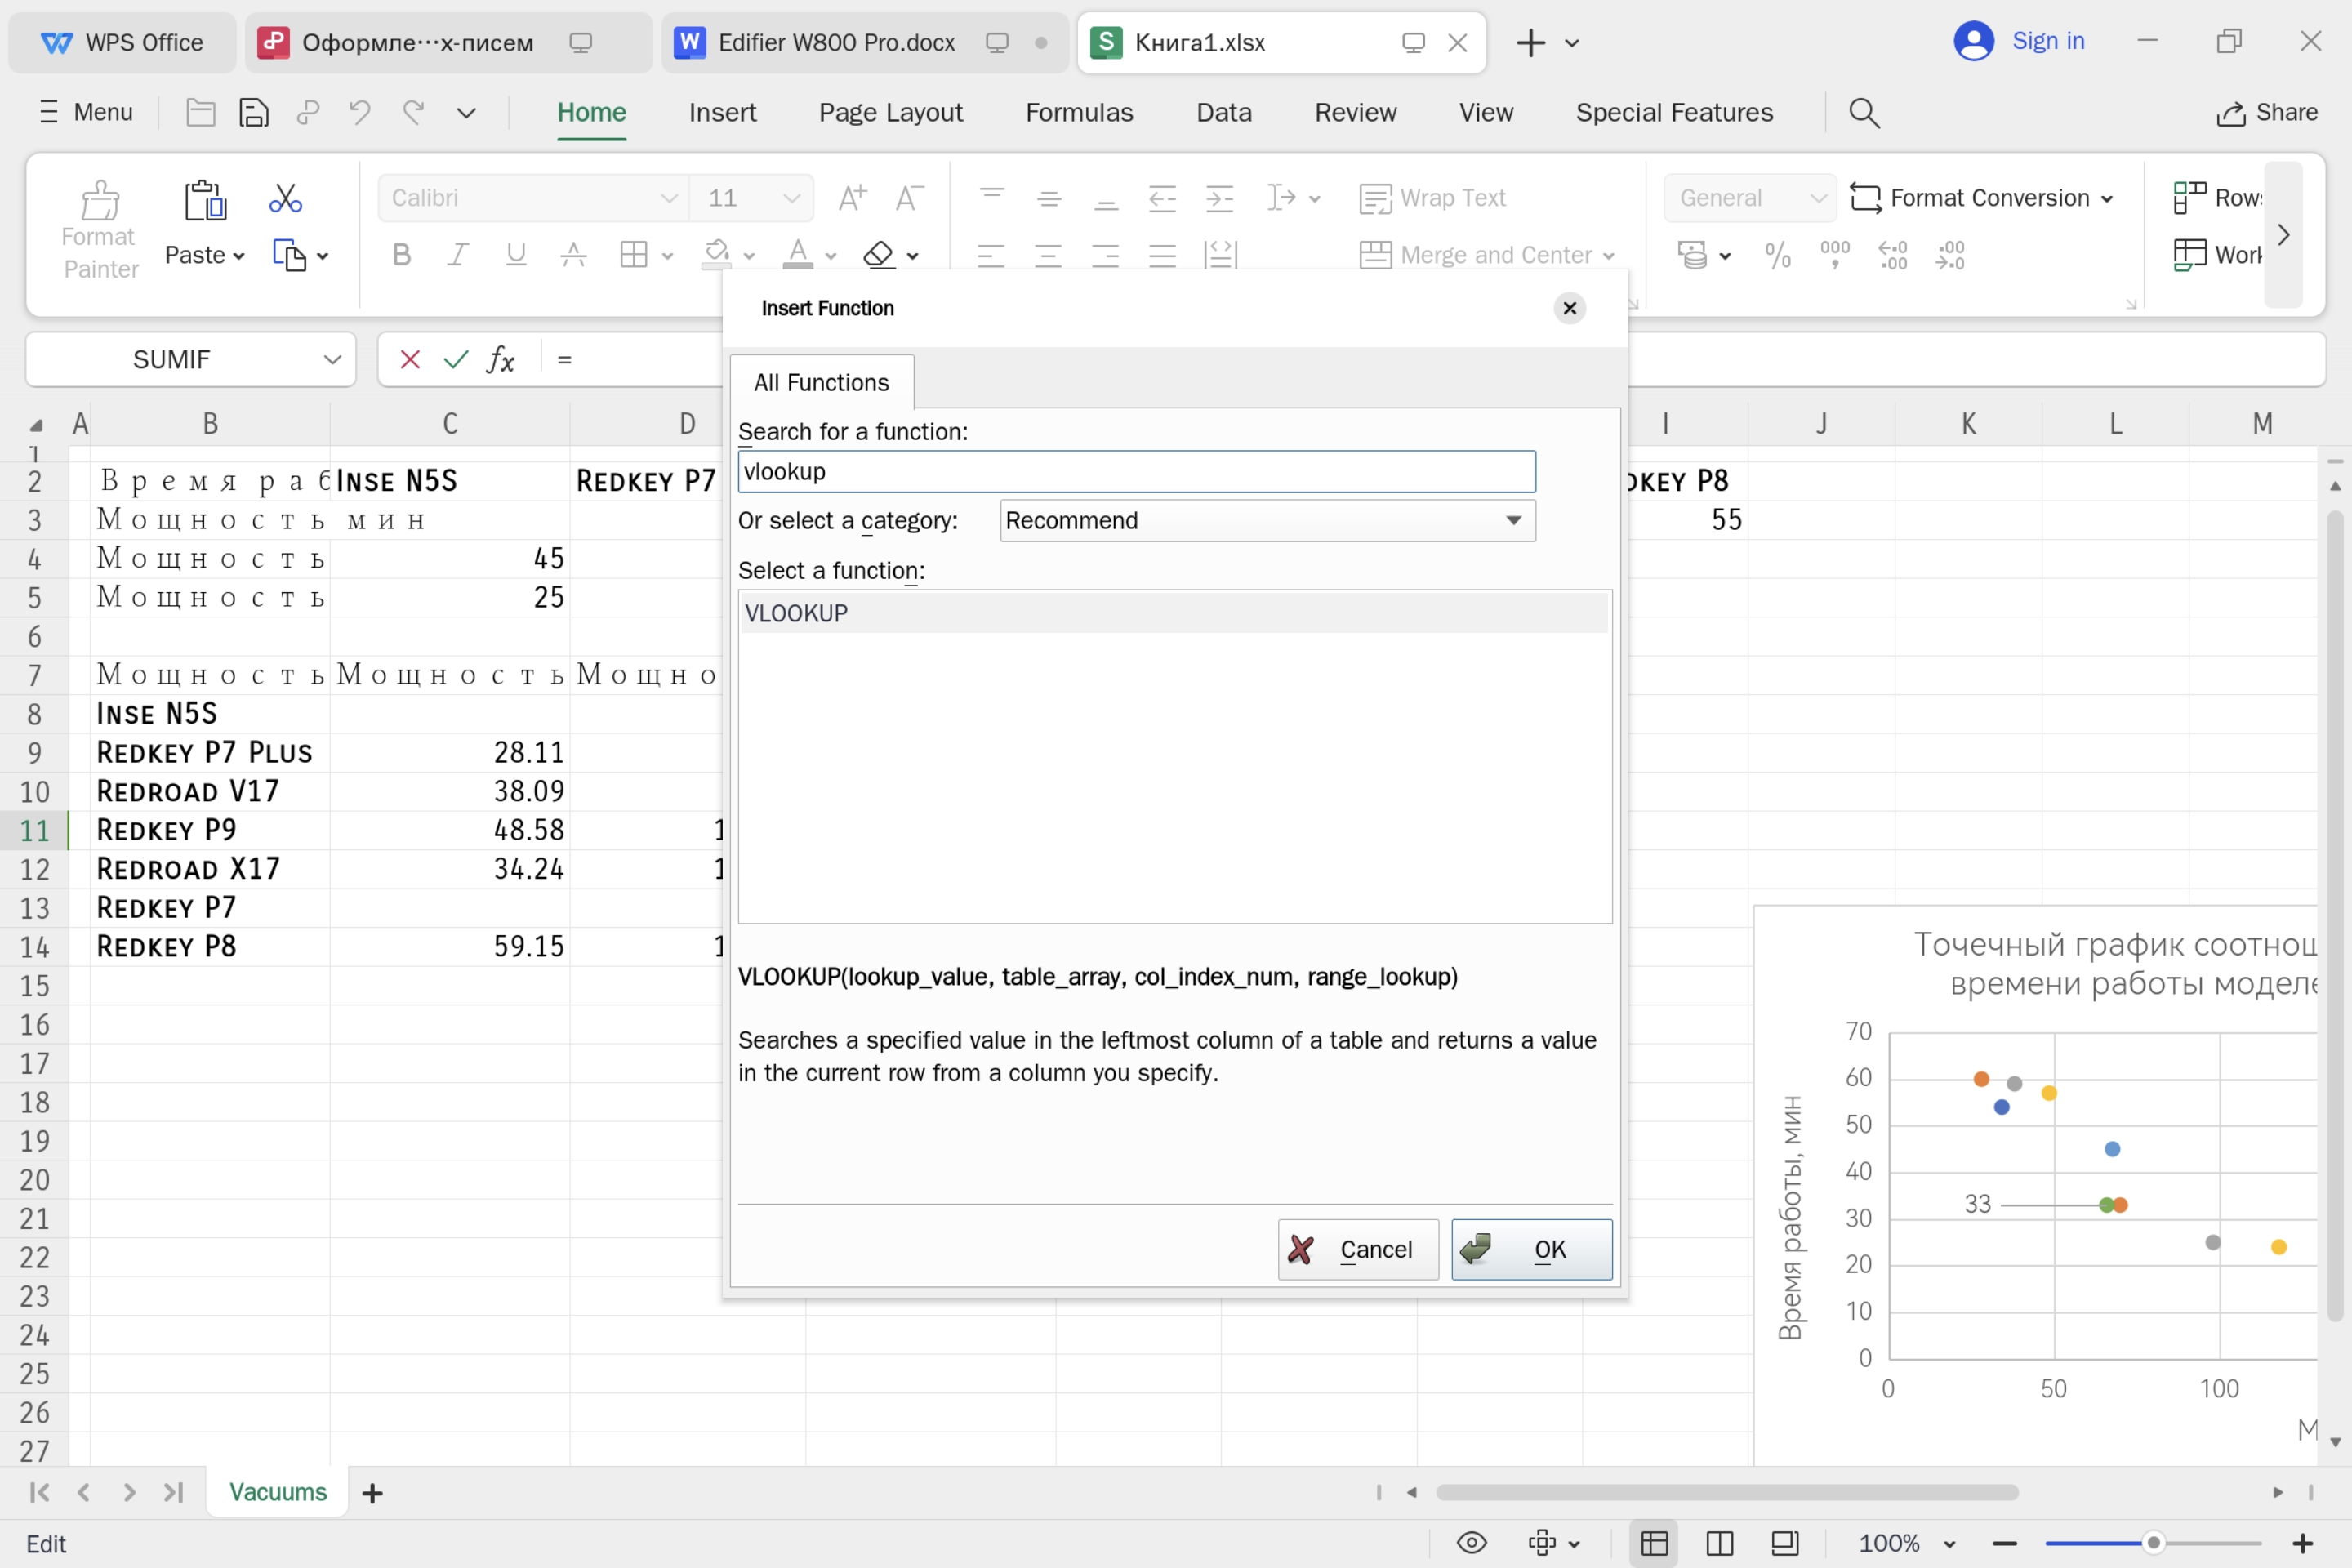Click the Sign in link
The width and height of the screenshot is (2352, 1568).
point(2047,41)
